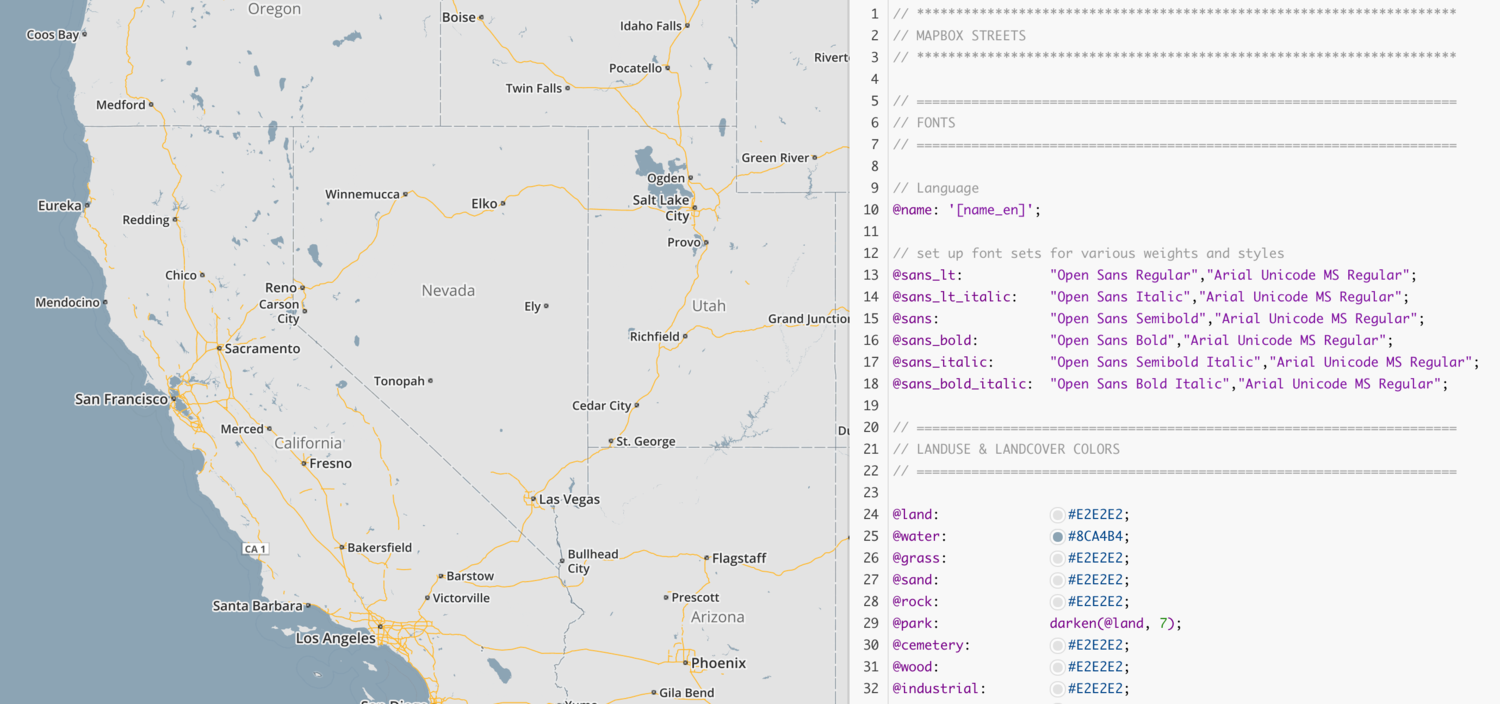
Task: Click the '[name_en]' string value
Action: (x=991, y=210)
